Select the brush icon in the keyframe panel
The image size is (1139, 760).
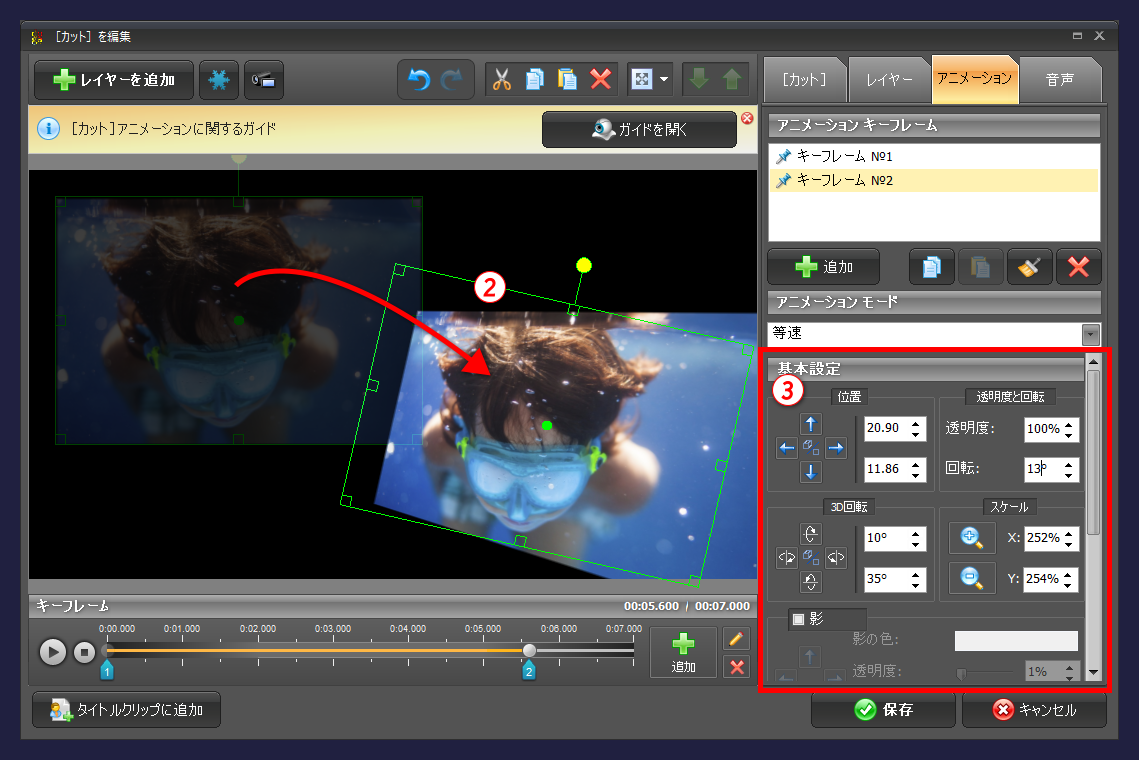coord(1029,266)
